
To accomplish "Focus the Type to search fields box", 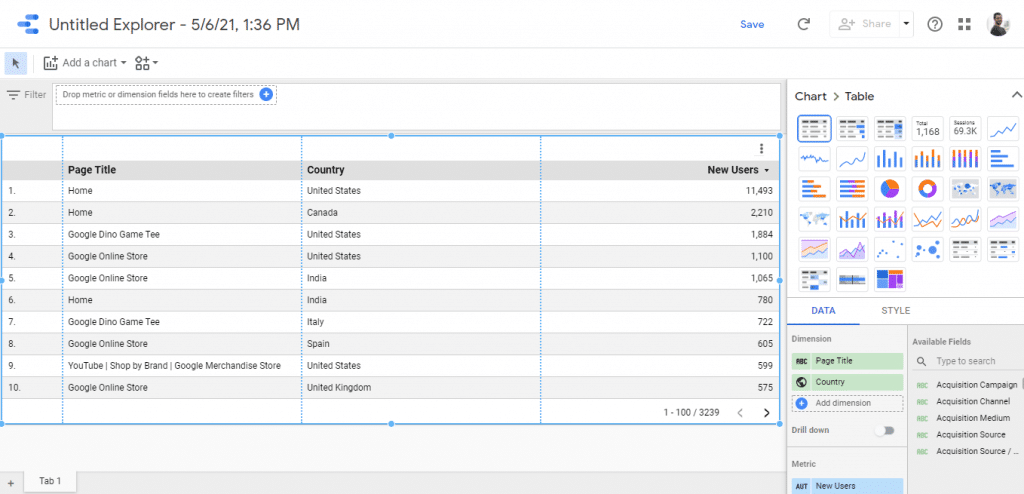I will point(968,361).
